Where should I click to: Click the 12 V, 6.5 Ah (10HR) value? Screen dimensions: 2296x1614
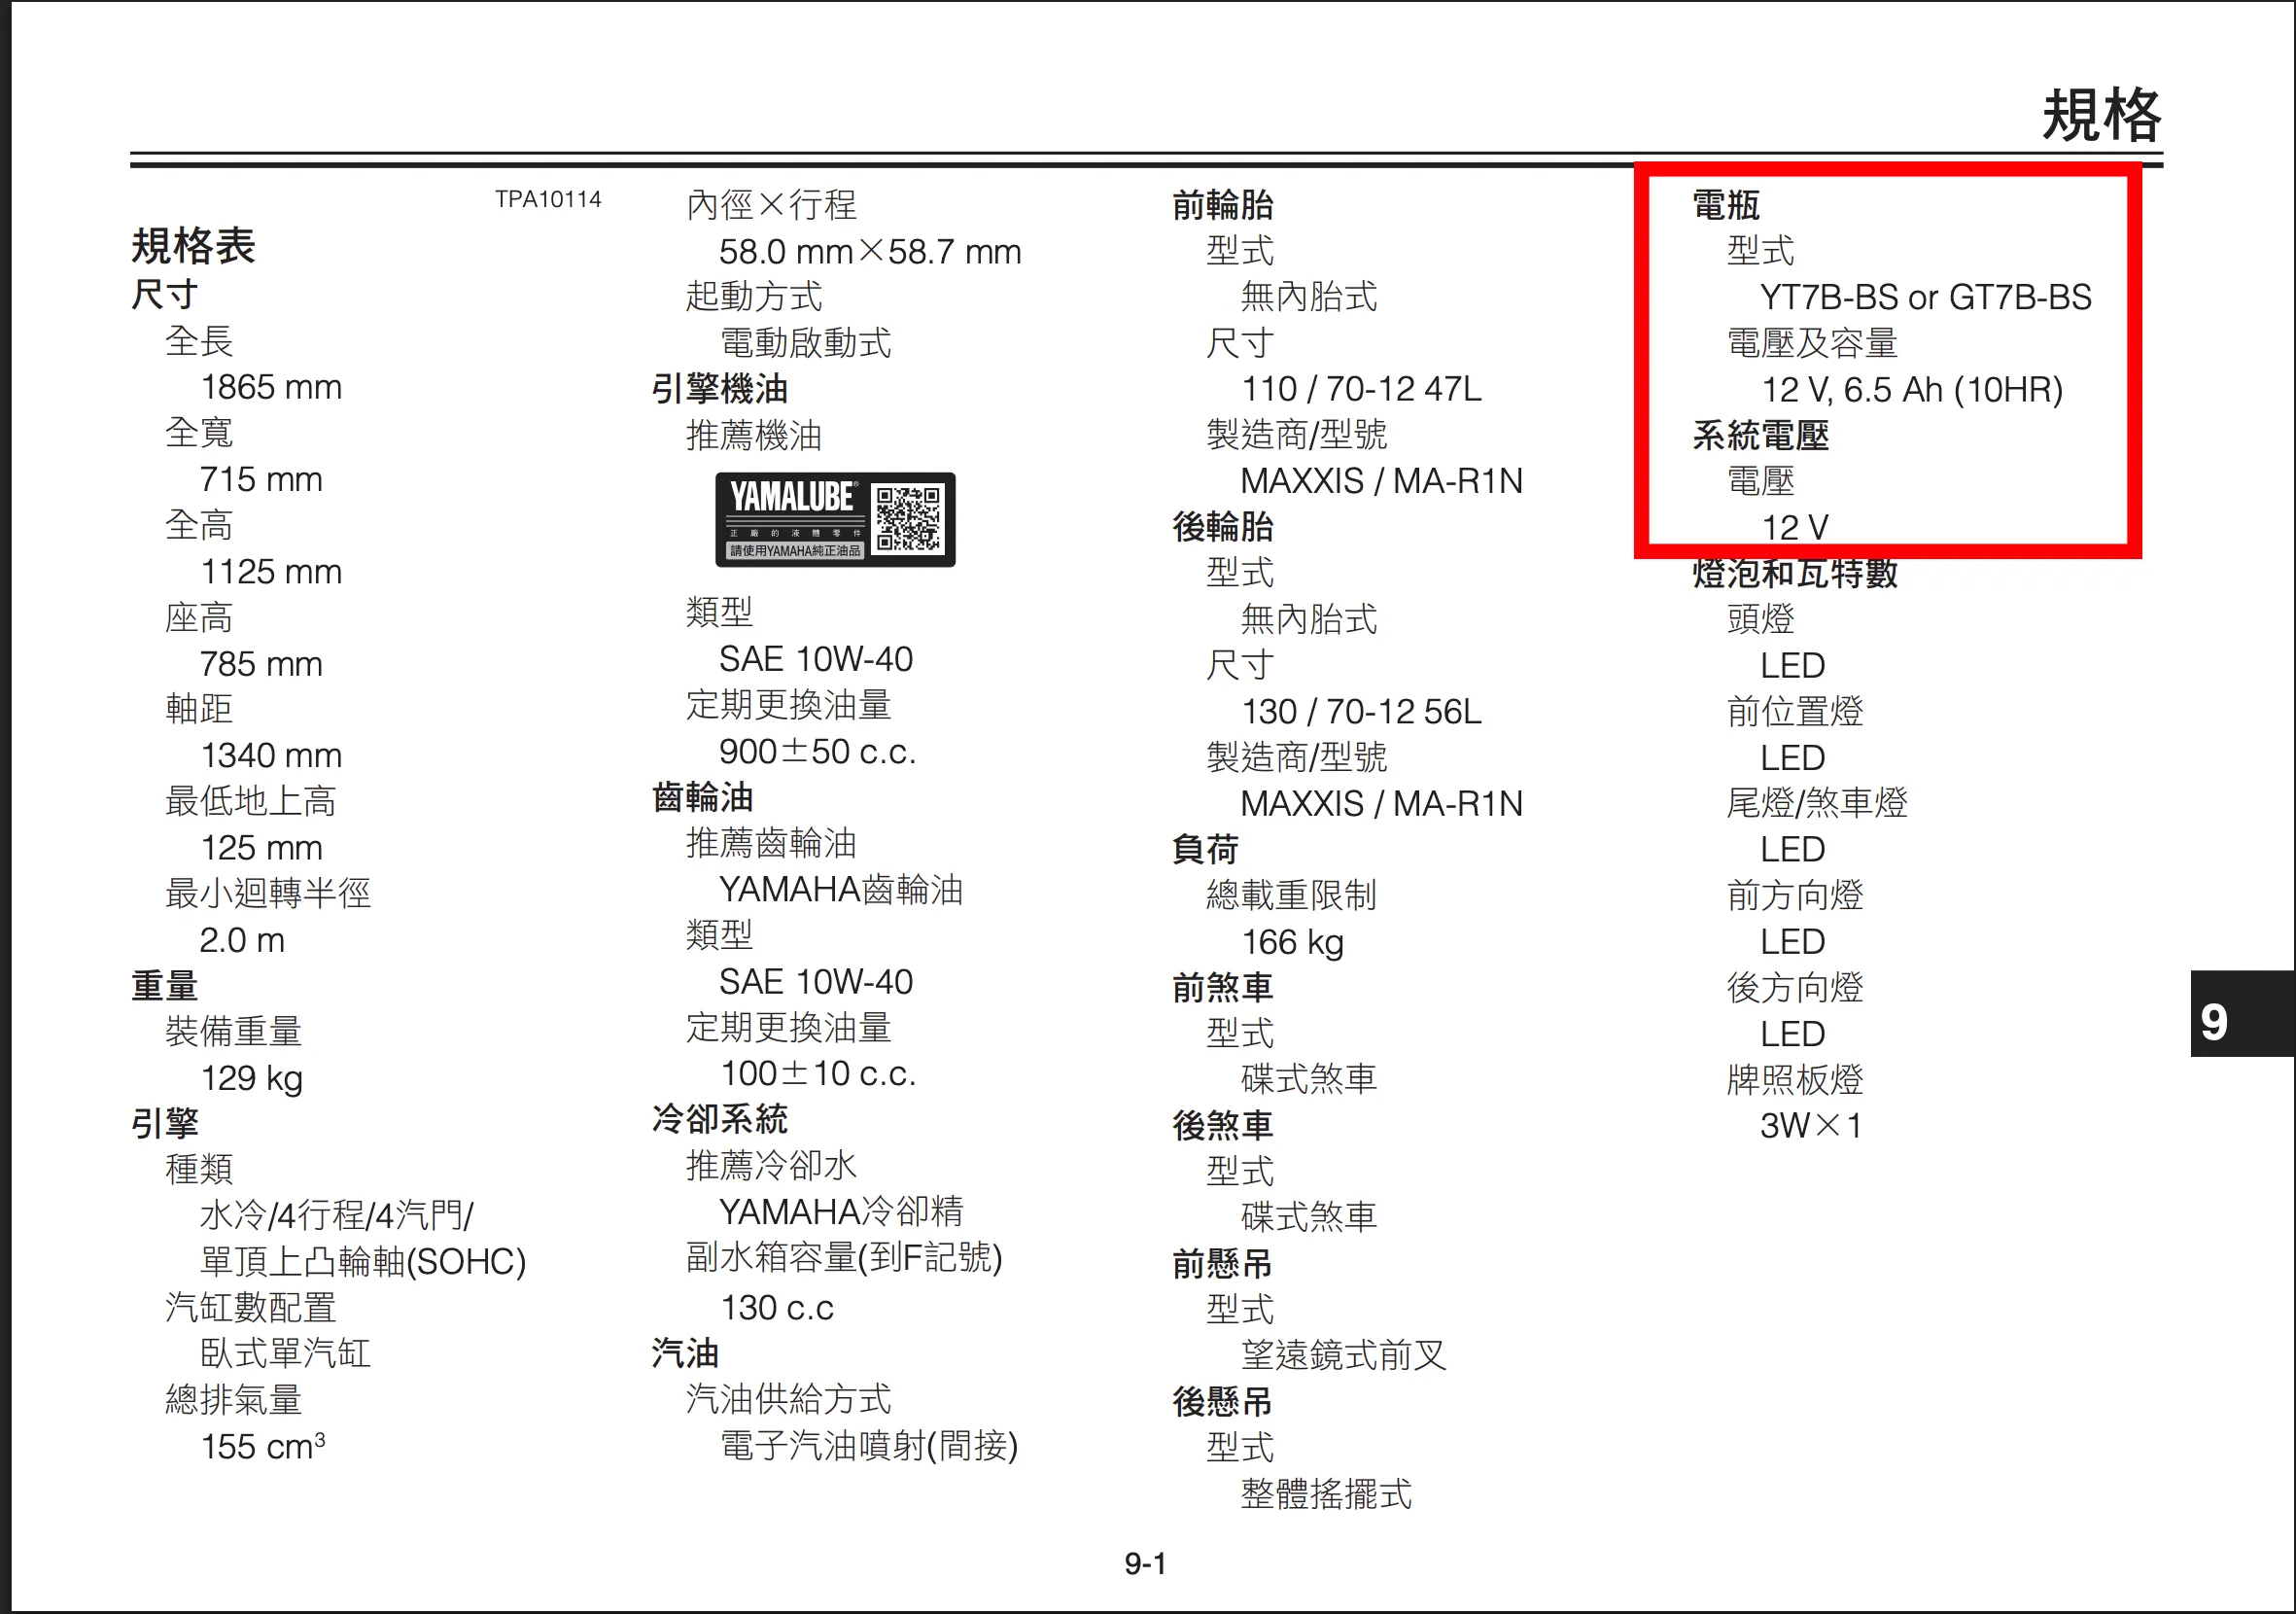coord(1912,390)
